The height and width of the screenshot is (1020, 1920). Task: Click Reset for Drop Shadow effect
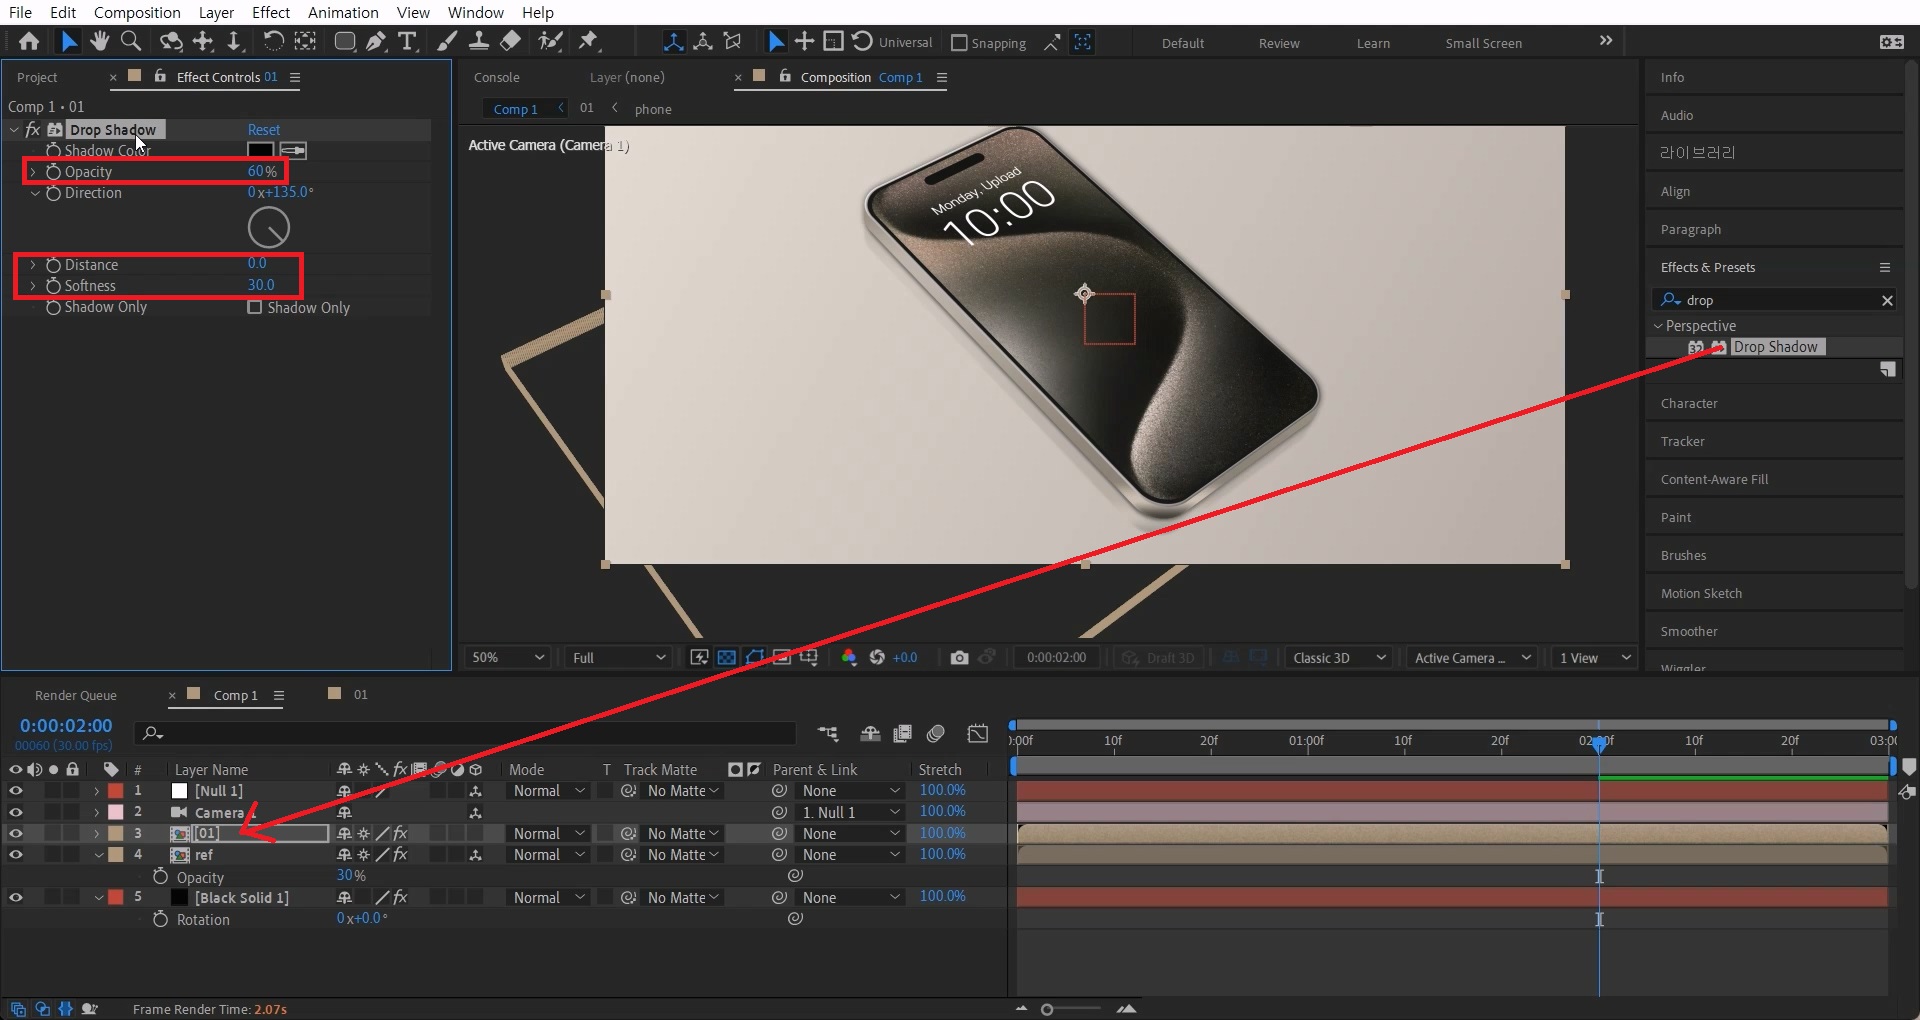(264, 130)
